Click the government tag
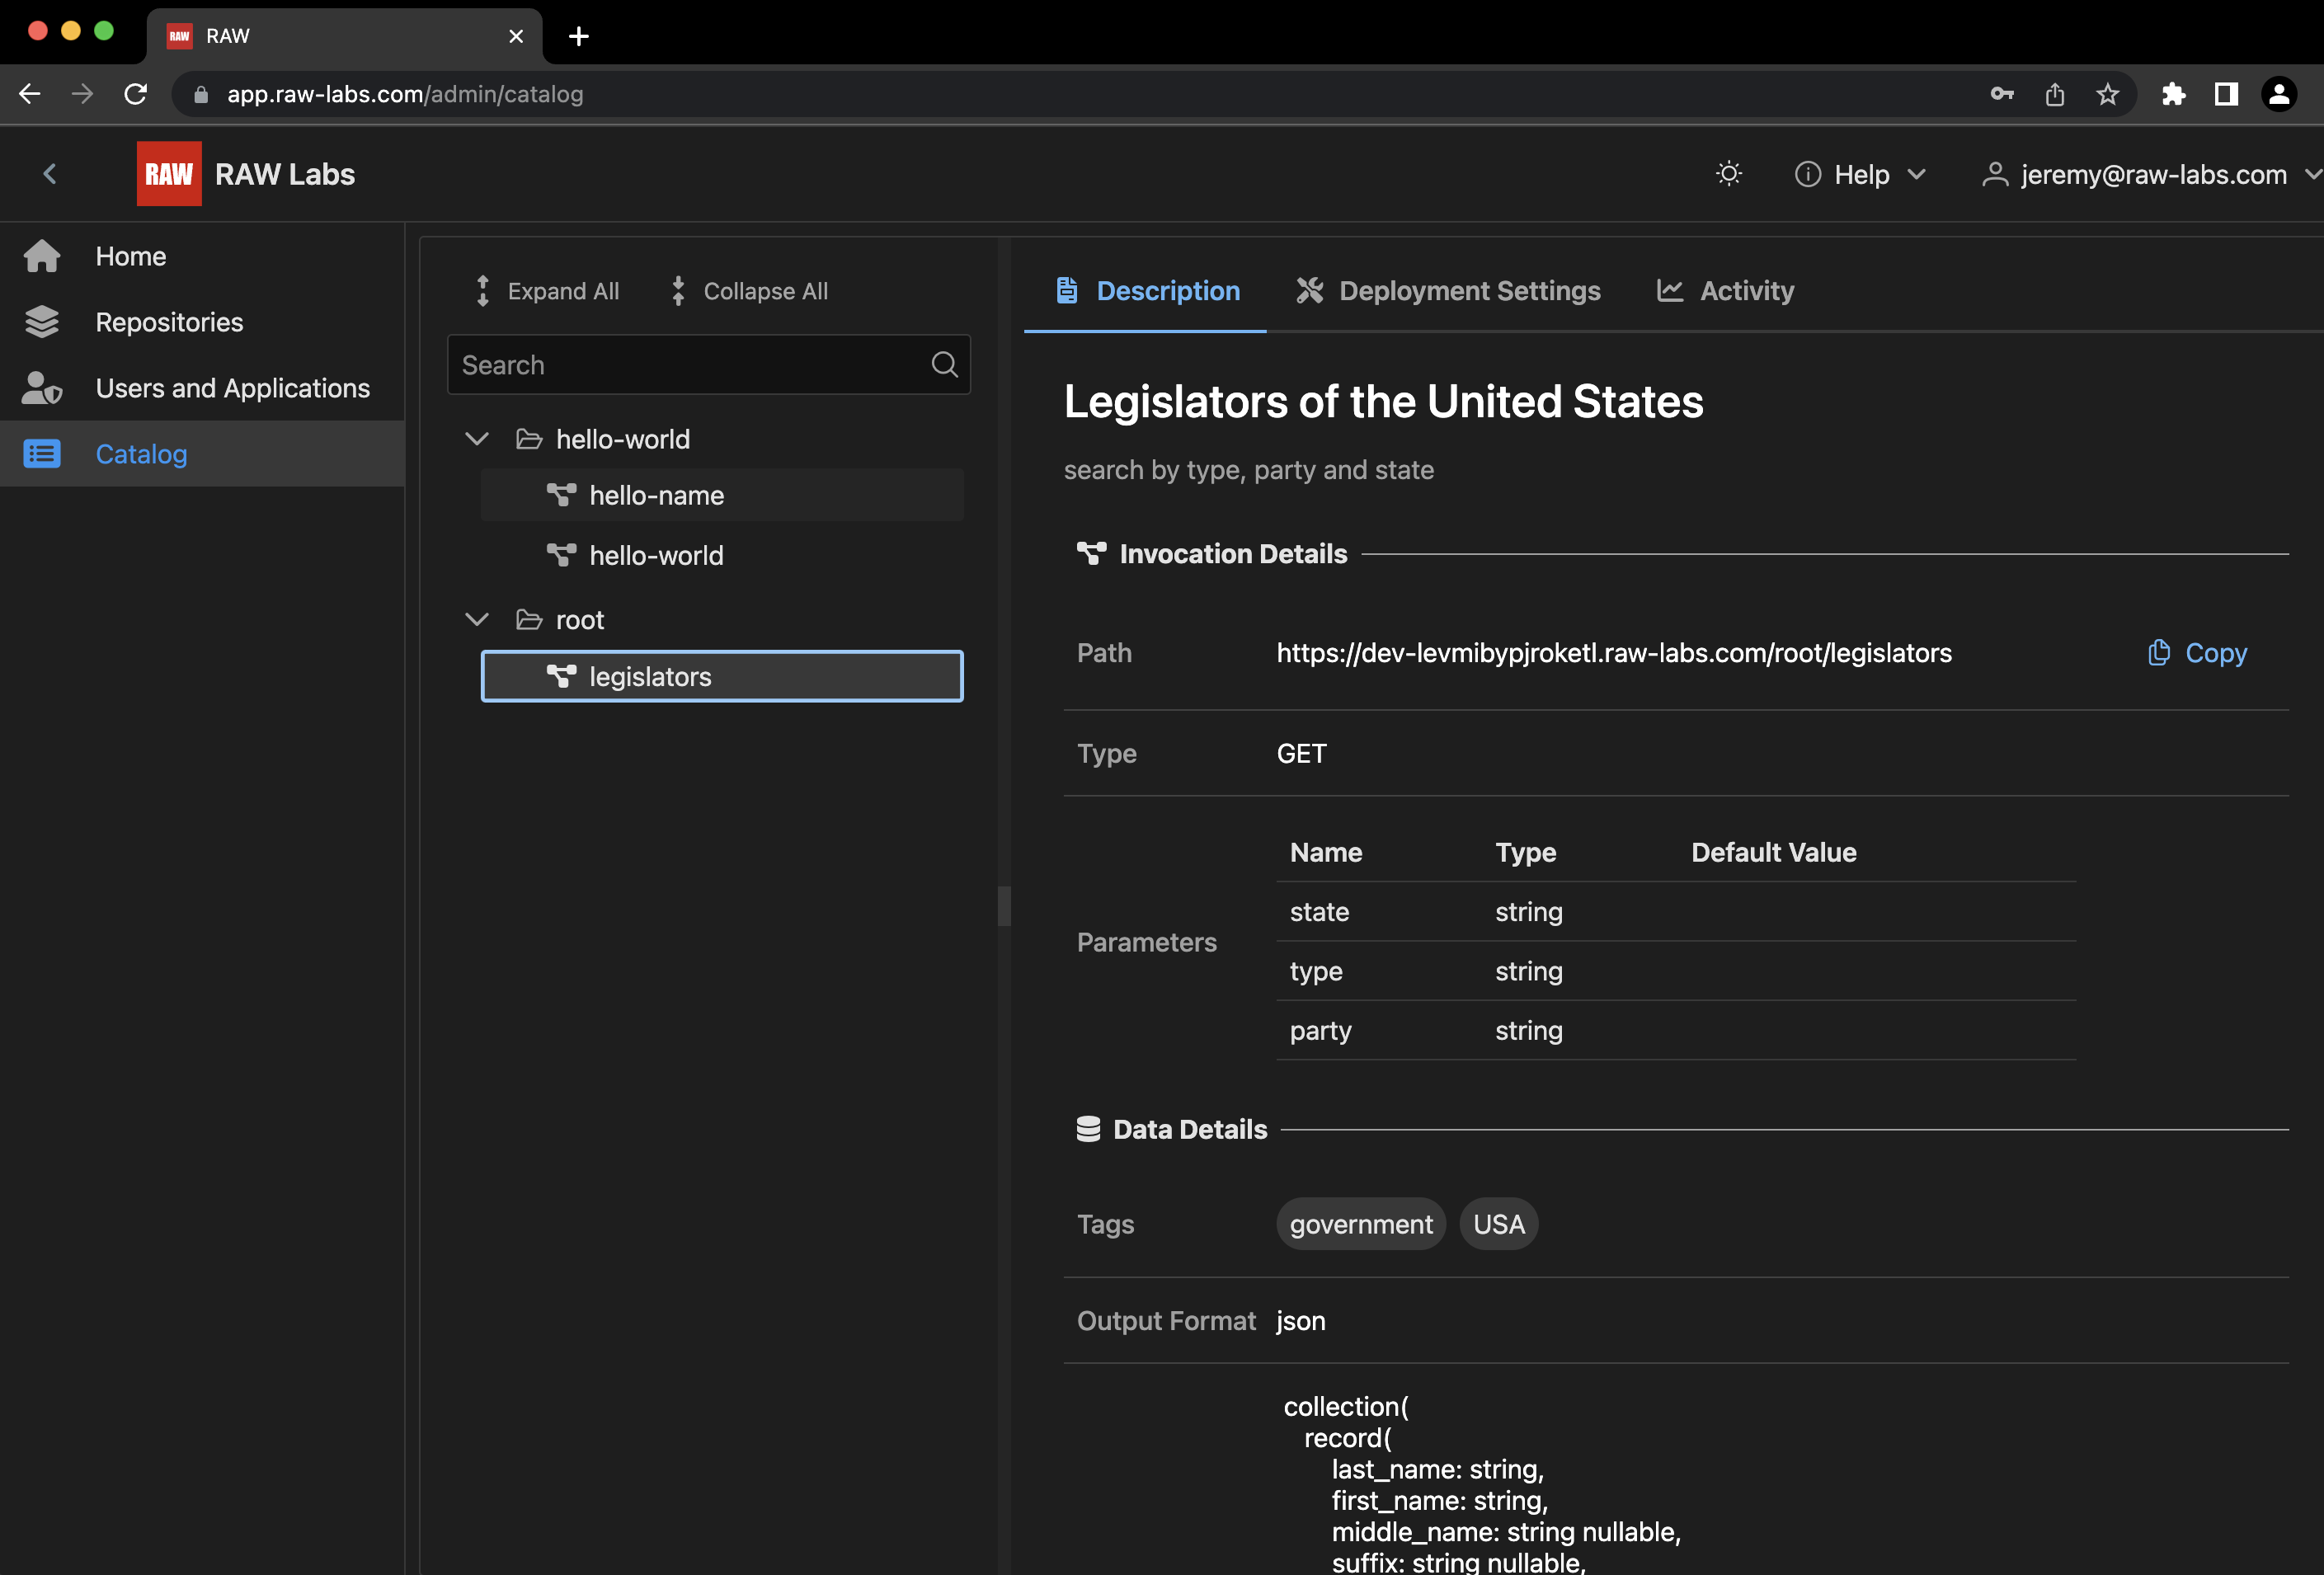The height and width of the screenshot is (1575, 2324). (1361, 1224)
